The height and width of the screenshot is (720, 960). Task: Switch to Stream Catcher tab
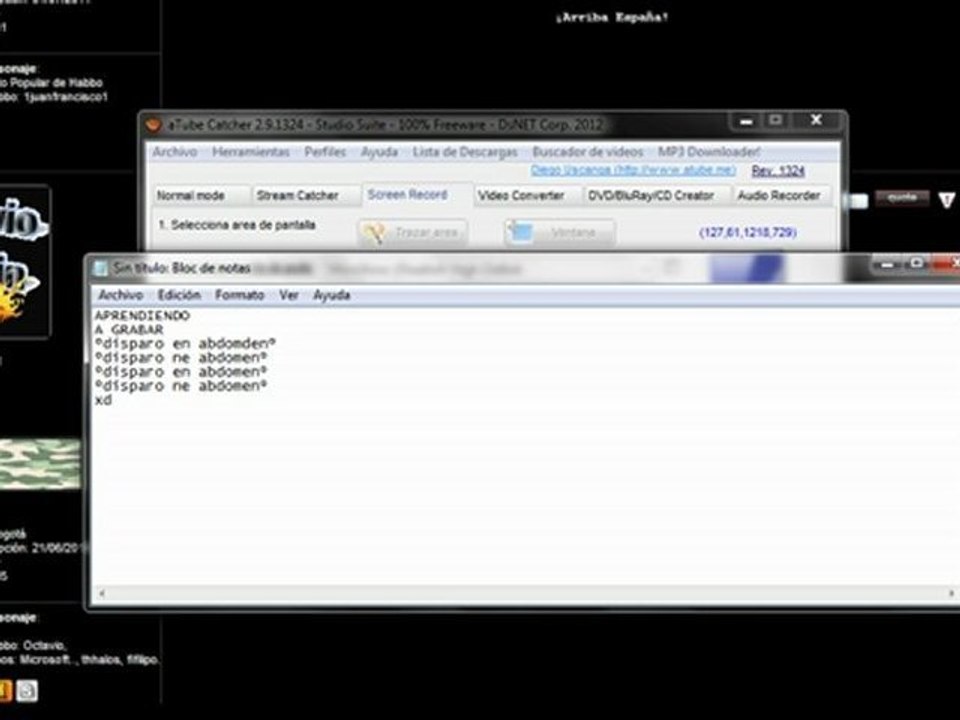306,195
